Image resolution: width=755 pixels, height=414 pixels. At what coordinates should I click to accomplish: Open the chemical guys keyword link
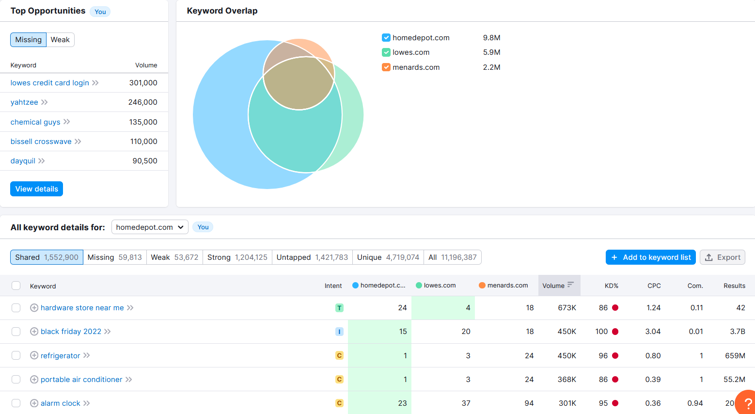coord(35,122)
